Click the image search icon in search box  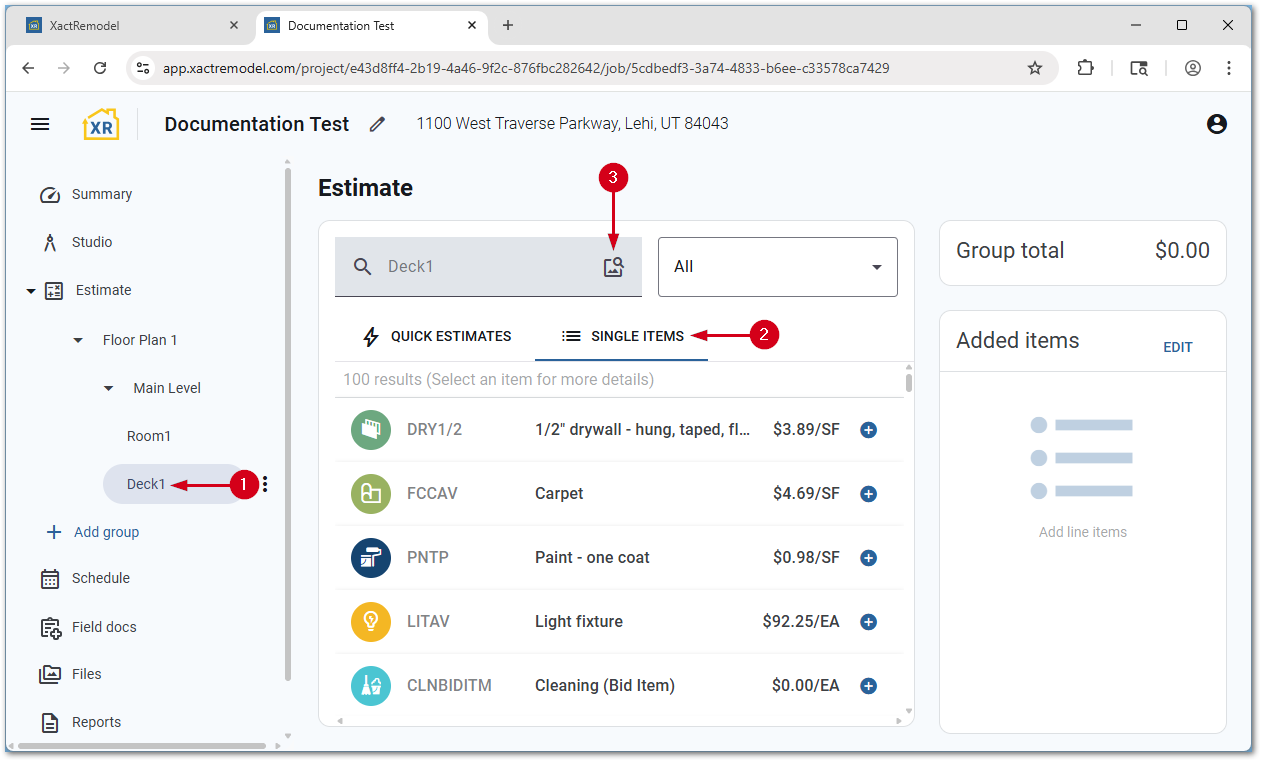coord(613,267)
